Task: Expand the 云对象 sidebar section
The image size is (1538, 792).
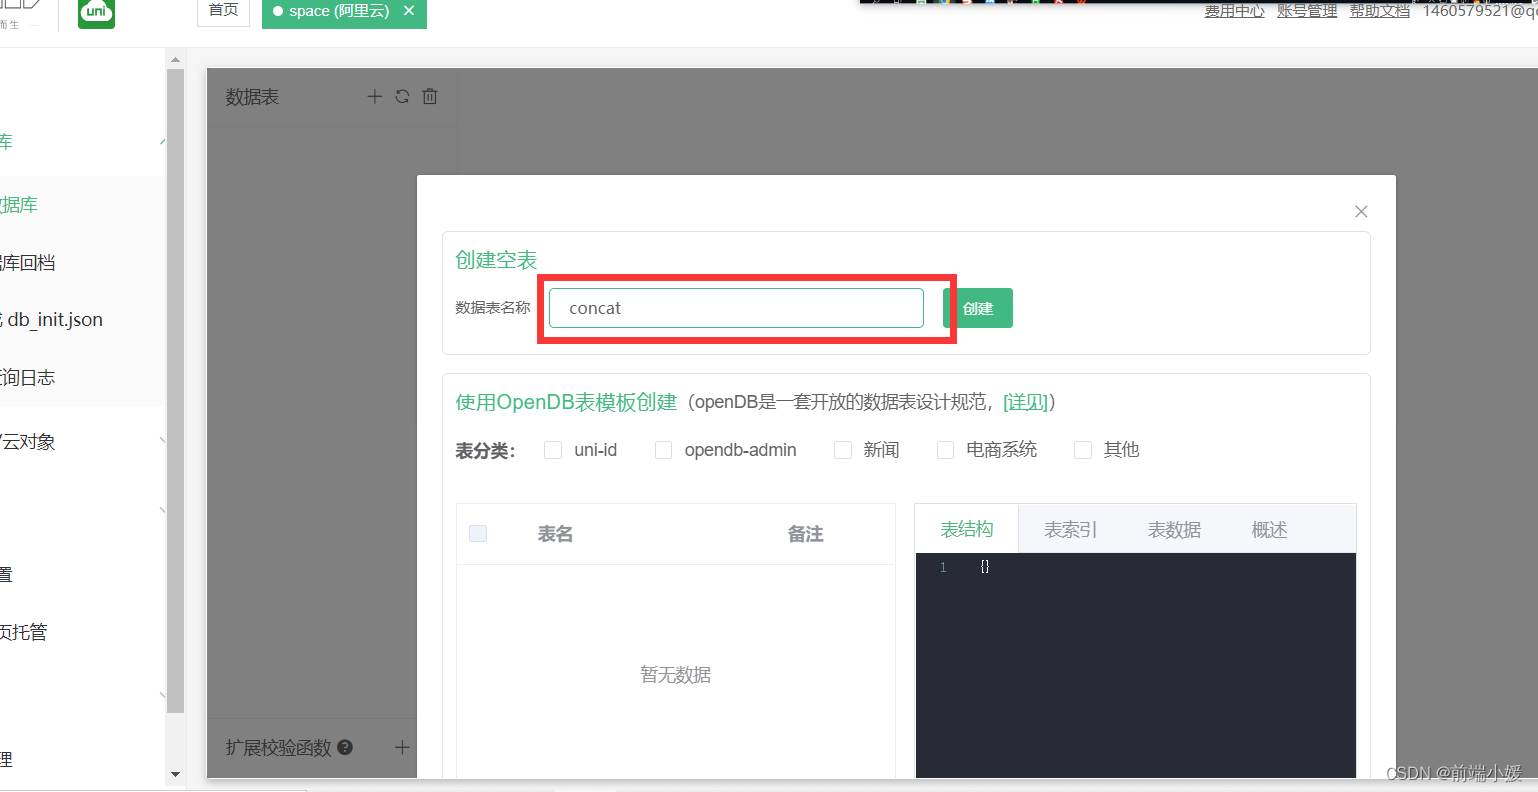Action: tap(163, 441)
